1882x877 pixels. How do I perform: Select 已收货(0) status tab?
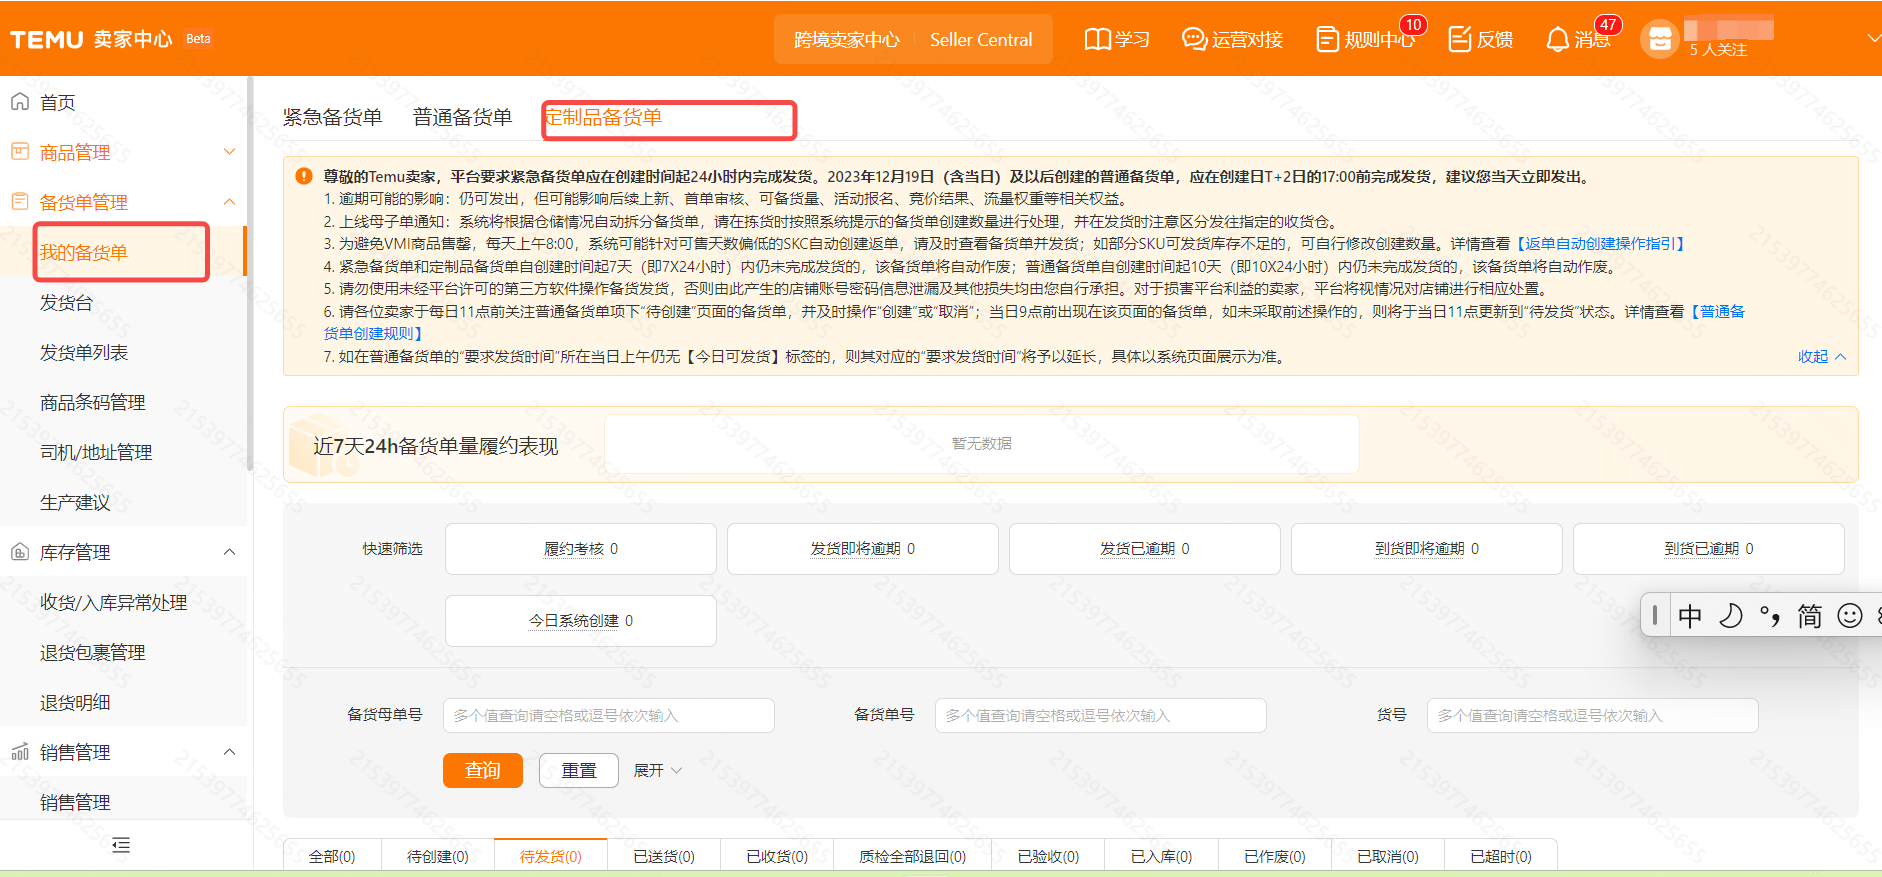tap(777, 856)
